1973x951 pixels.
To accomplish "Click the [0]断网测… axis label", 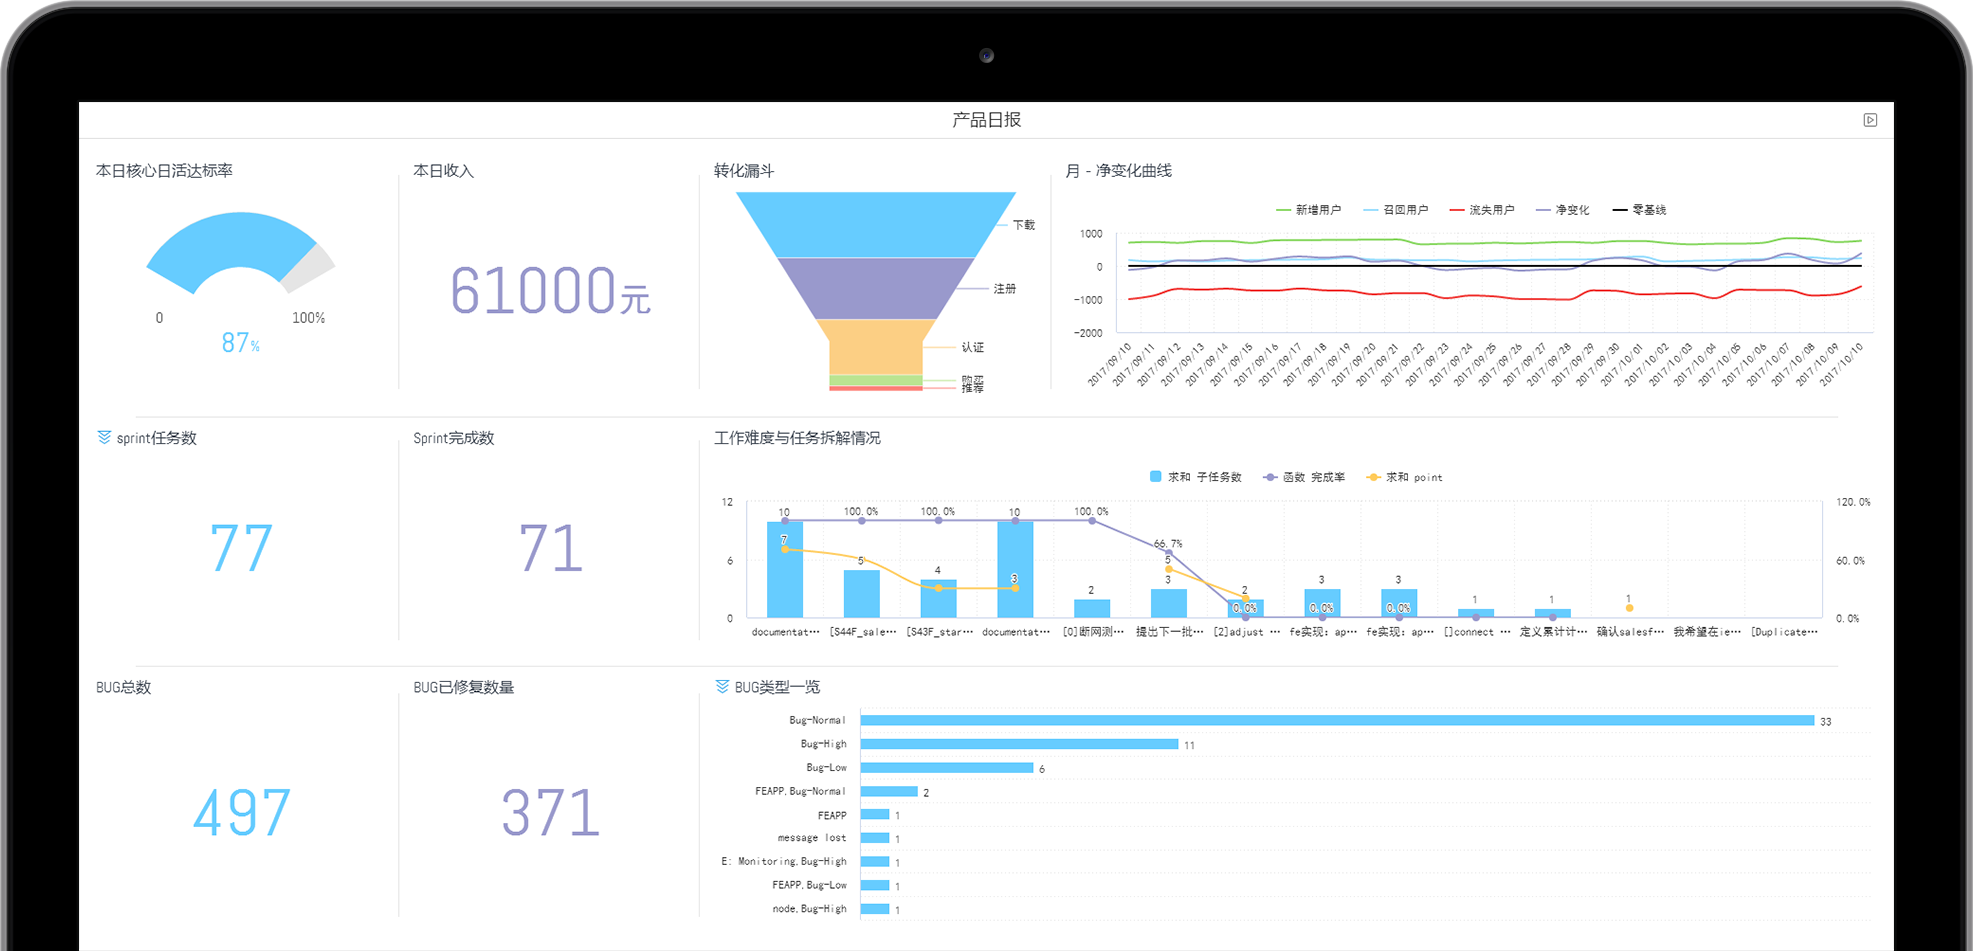I will coord(1092,632).
